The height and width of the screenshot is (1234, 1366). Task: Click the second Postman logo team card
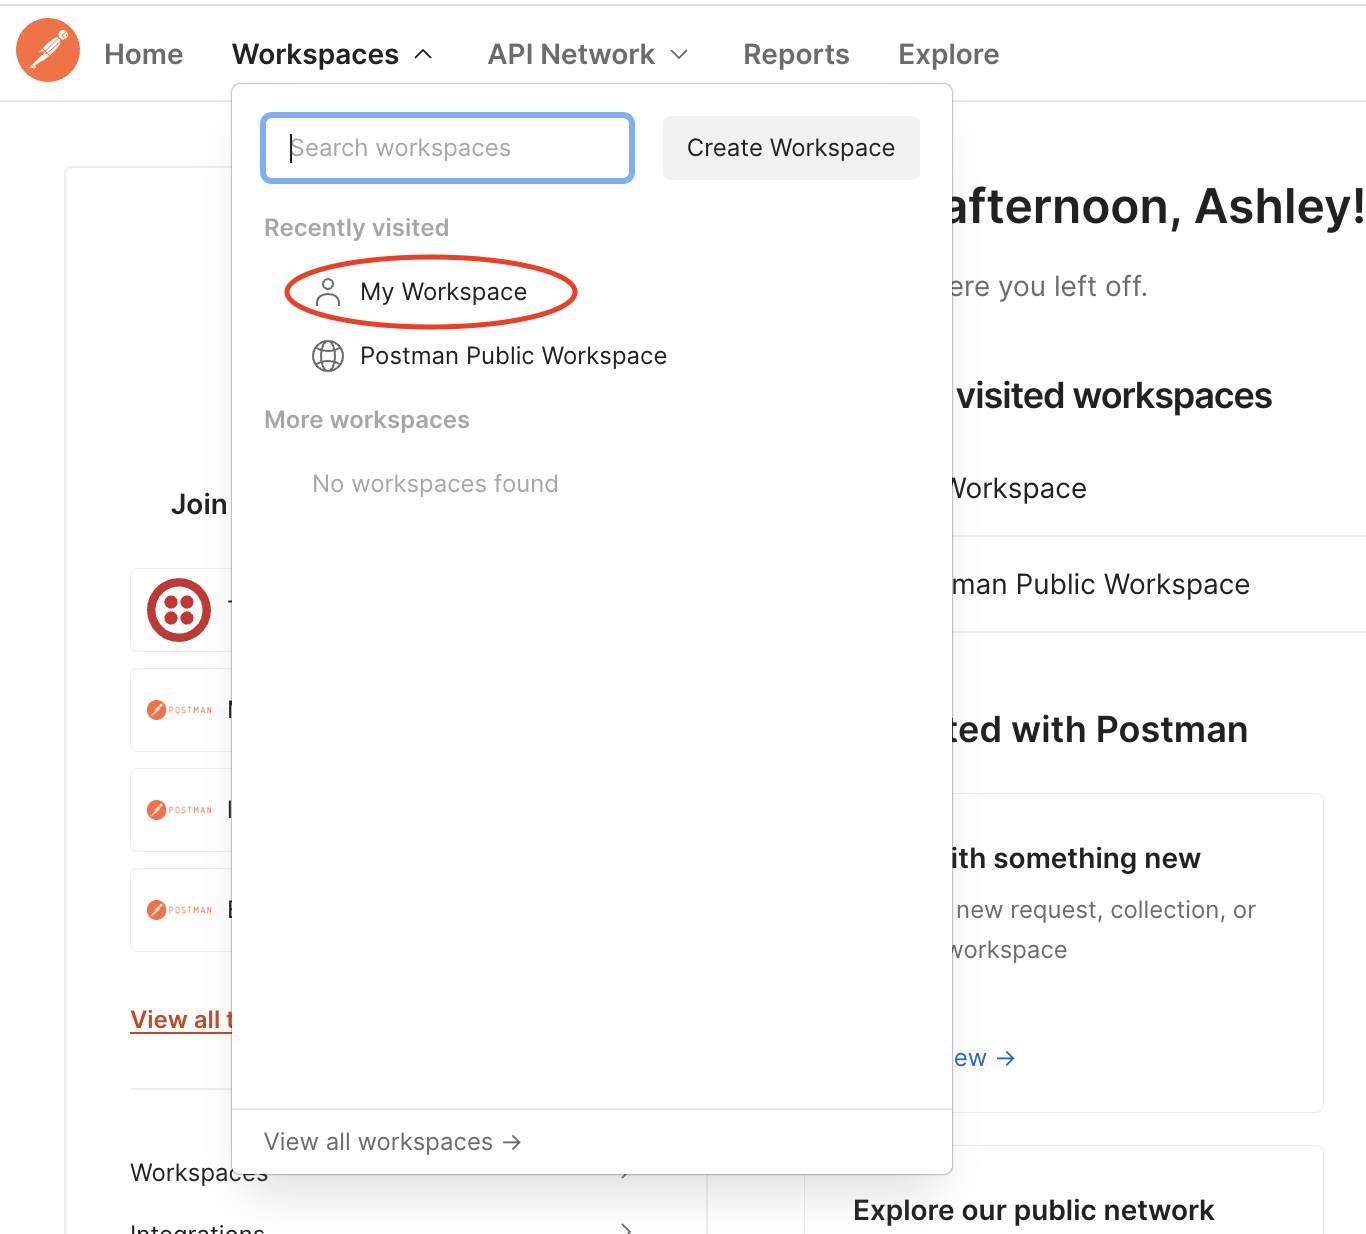click(x=181, y=810)
